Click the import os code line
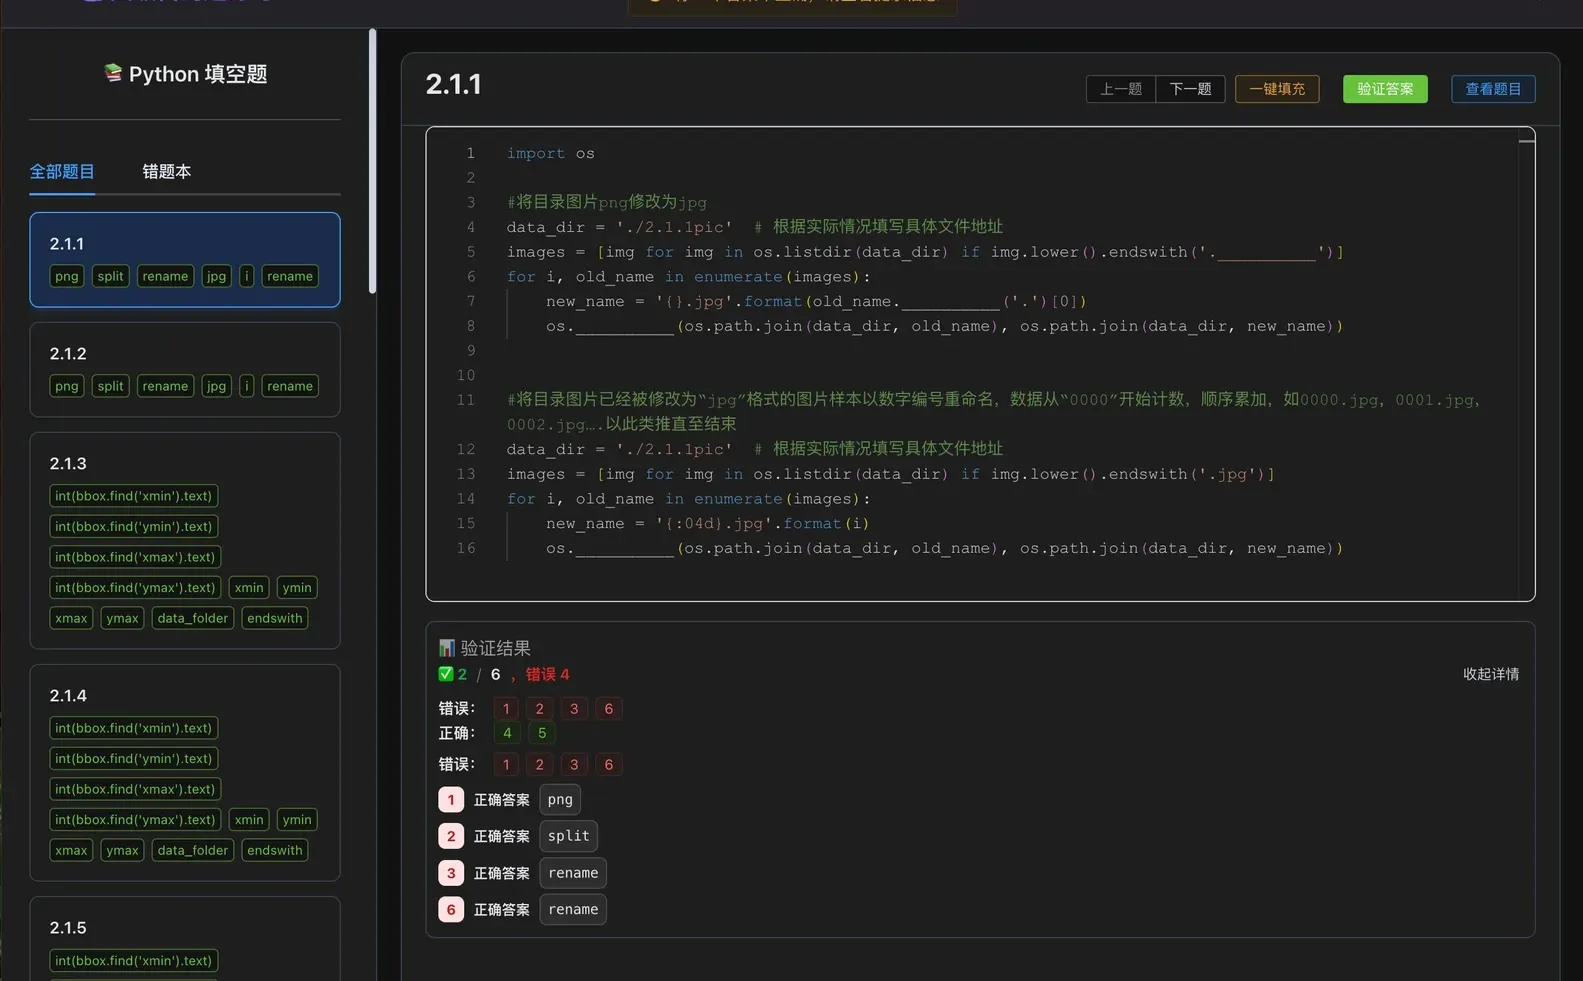 [x=551, y=153]
